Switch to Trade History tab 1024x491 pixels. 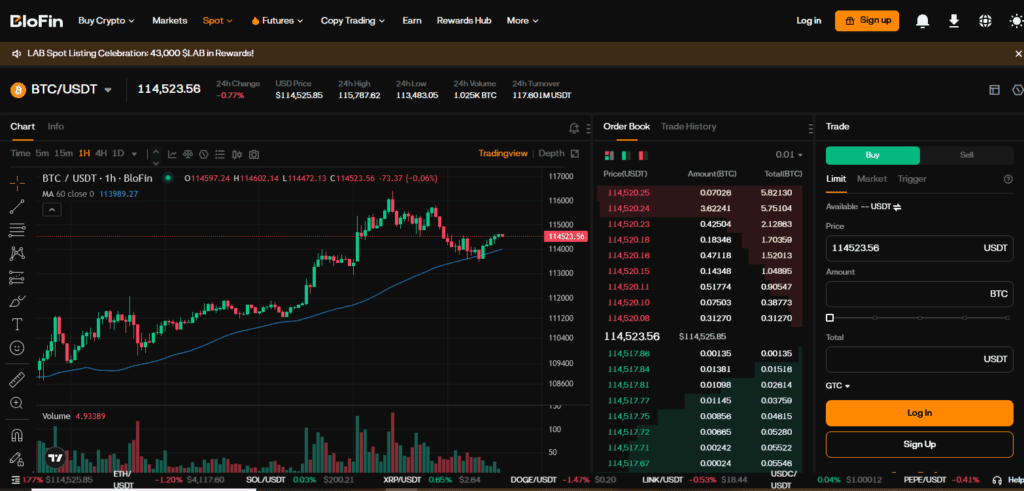coord(688,127)
